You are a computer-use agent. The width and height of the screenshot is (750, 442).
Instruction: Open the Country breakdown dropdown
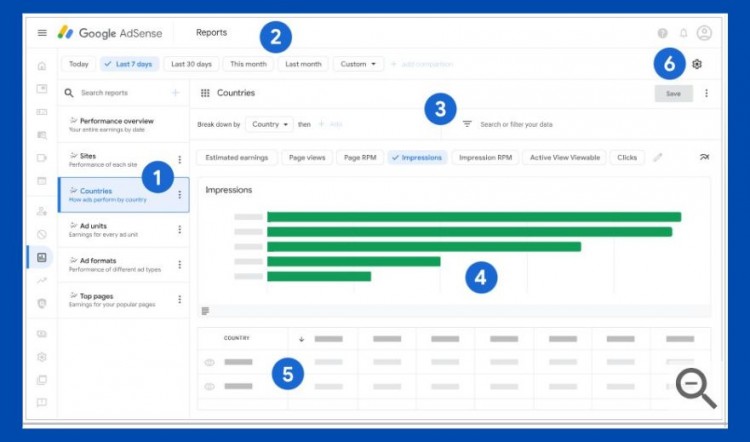pos(270,124)
